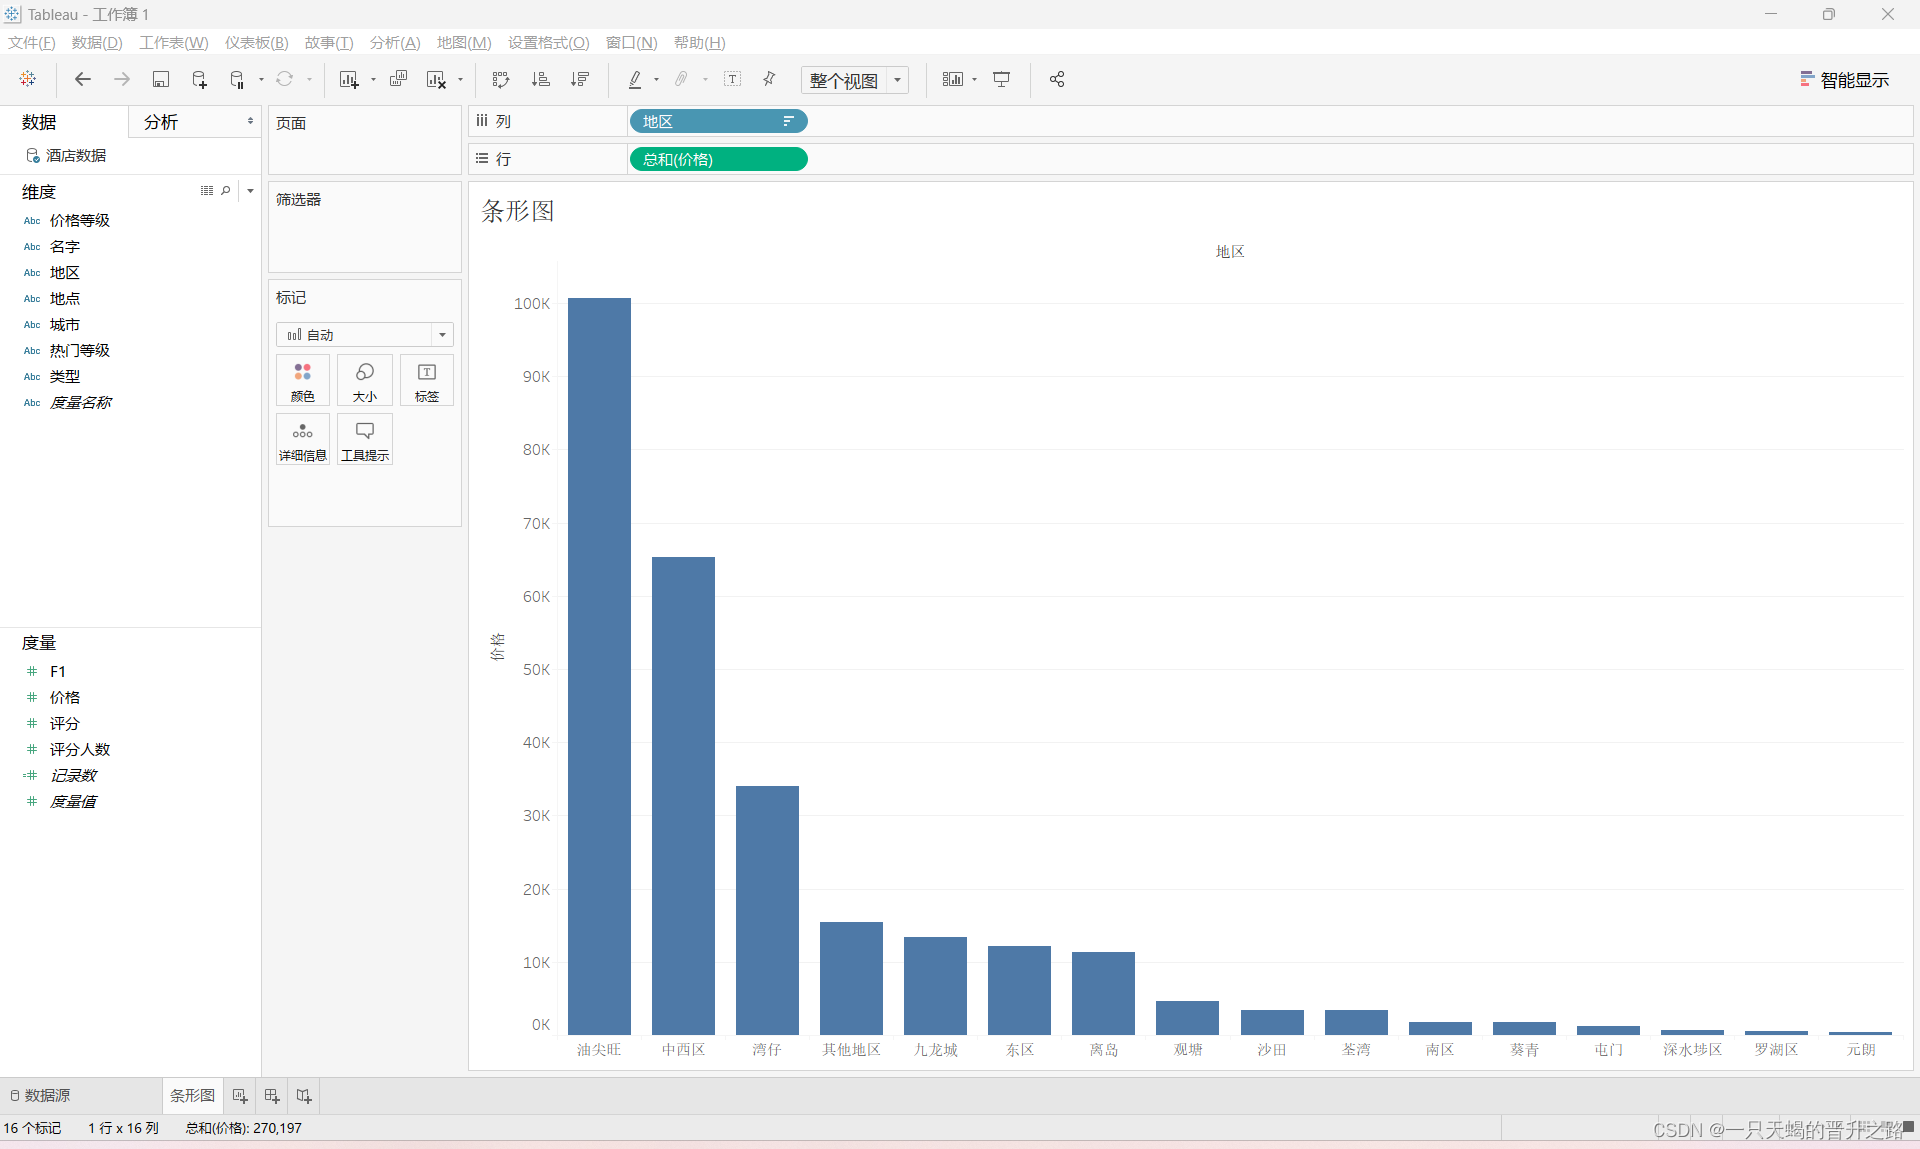Image resolution: width=1920 pixels, height=1149 pixels.
Task: Pause automatic data updates
Action: click(237, 79)
